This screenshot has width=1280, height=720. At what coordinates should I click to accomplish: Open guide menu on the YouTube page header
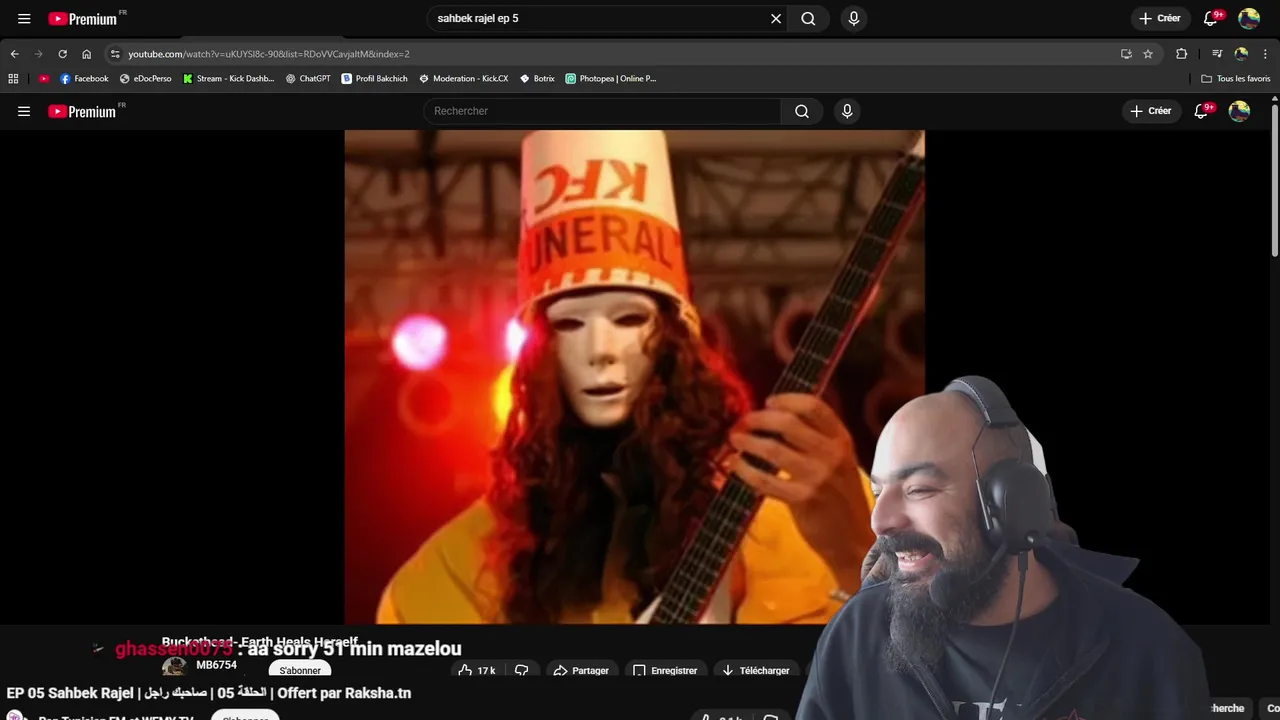coord(24,111)
